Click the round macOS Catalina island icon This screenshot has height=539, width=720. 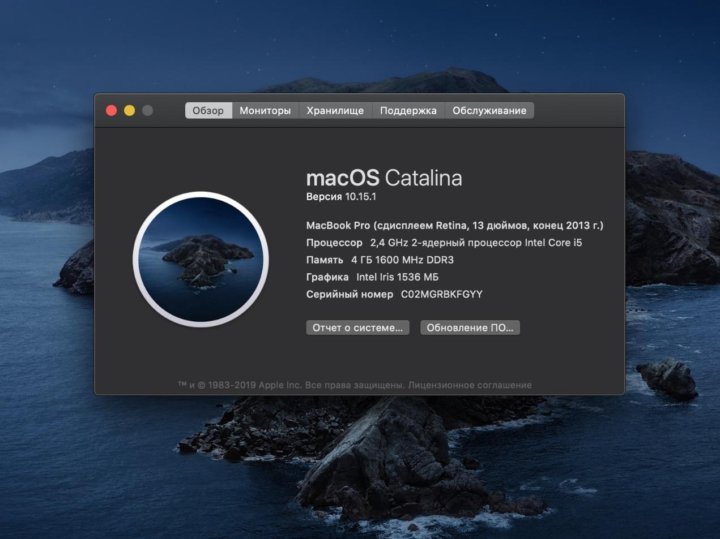click(201, 259)
